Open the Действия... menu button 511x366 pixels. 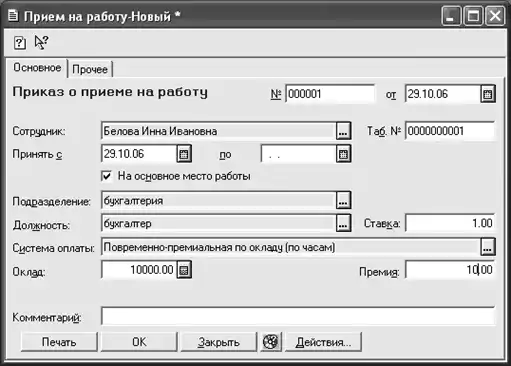coord(323,342)
